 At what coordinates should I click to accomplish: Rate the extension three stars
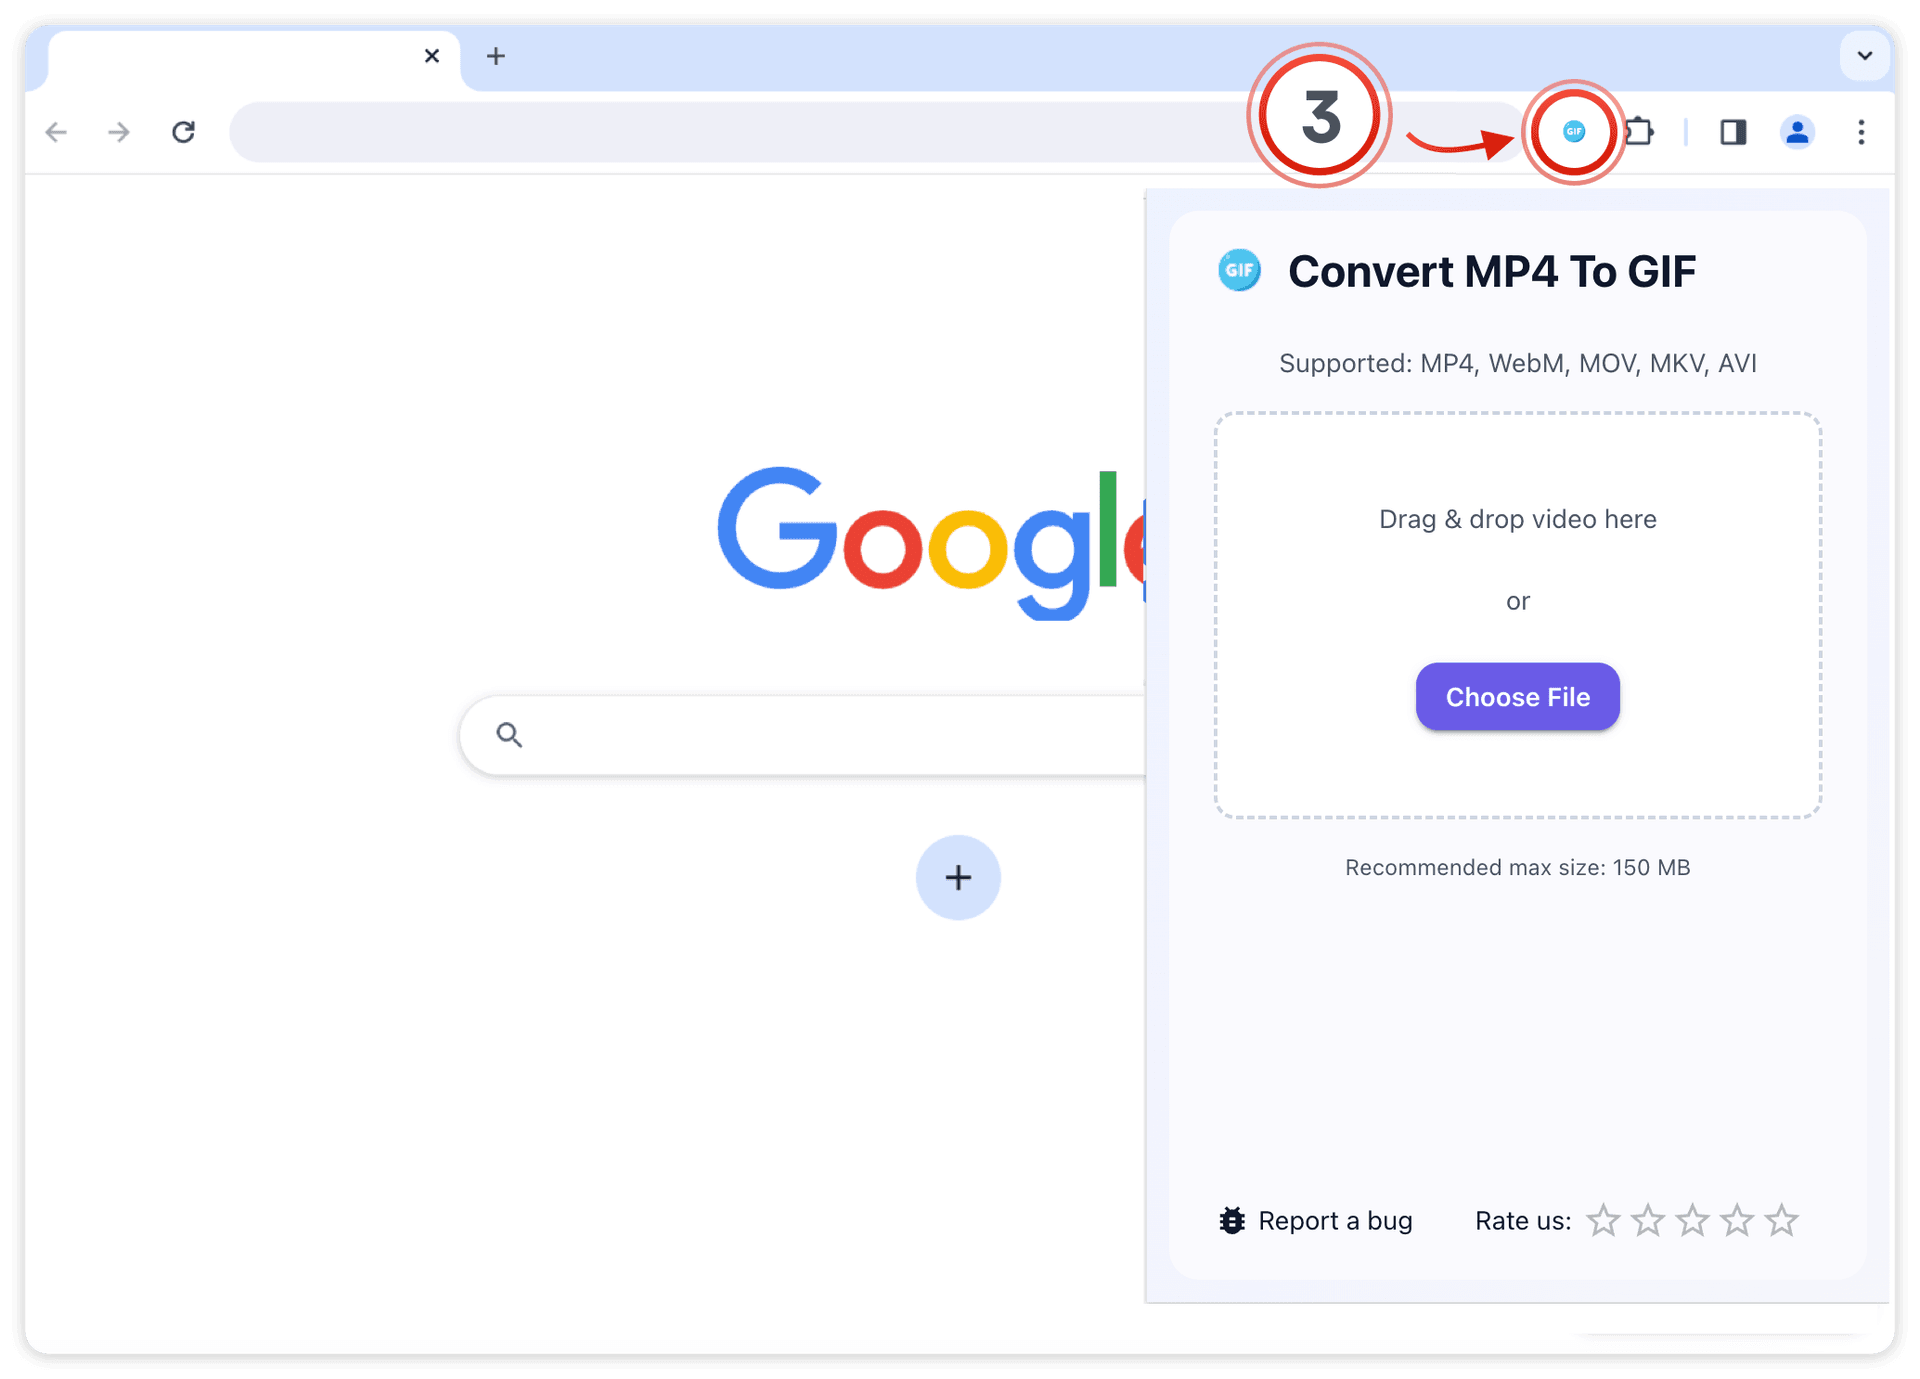1692,1220
